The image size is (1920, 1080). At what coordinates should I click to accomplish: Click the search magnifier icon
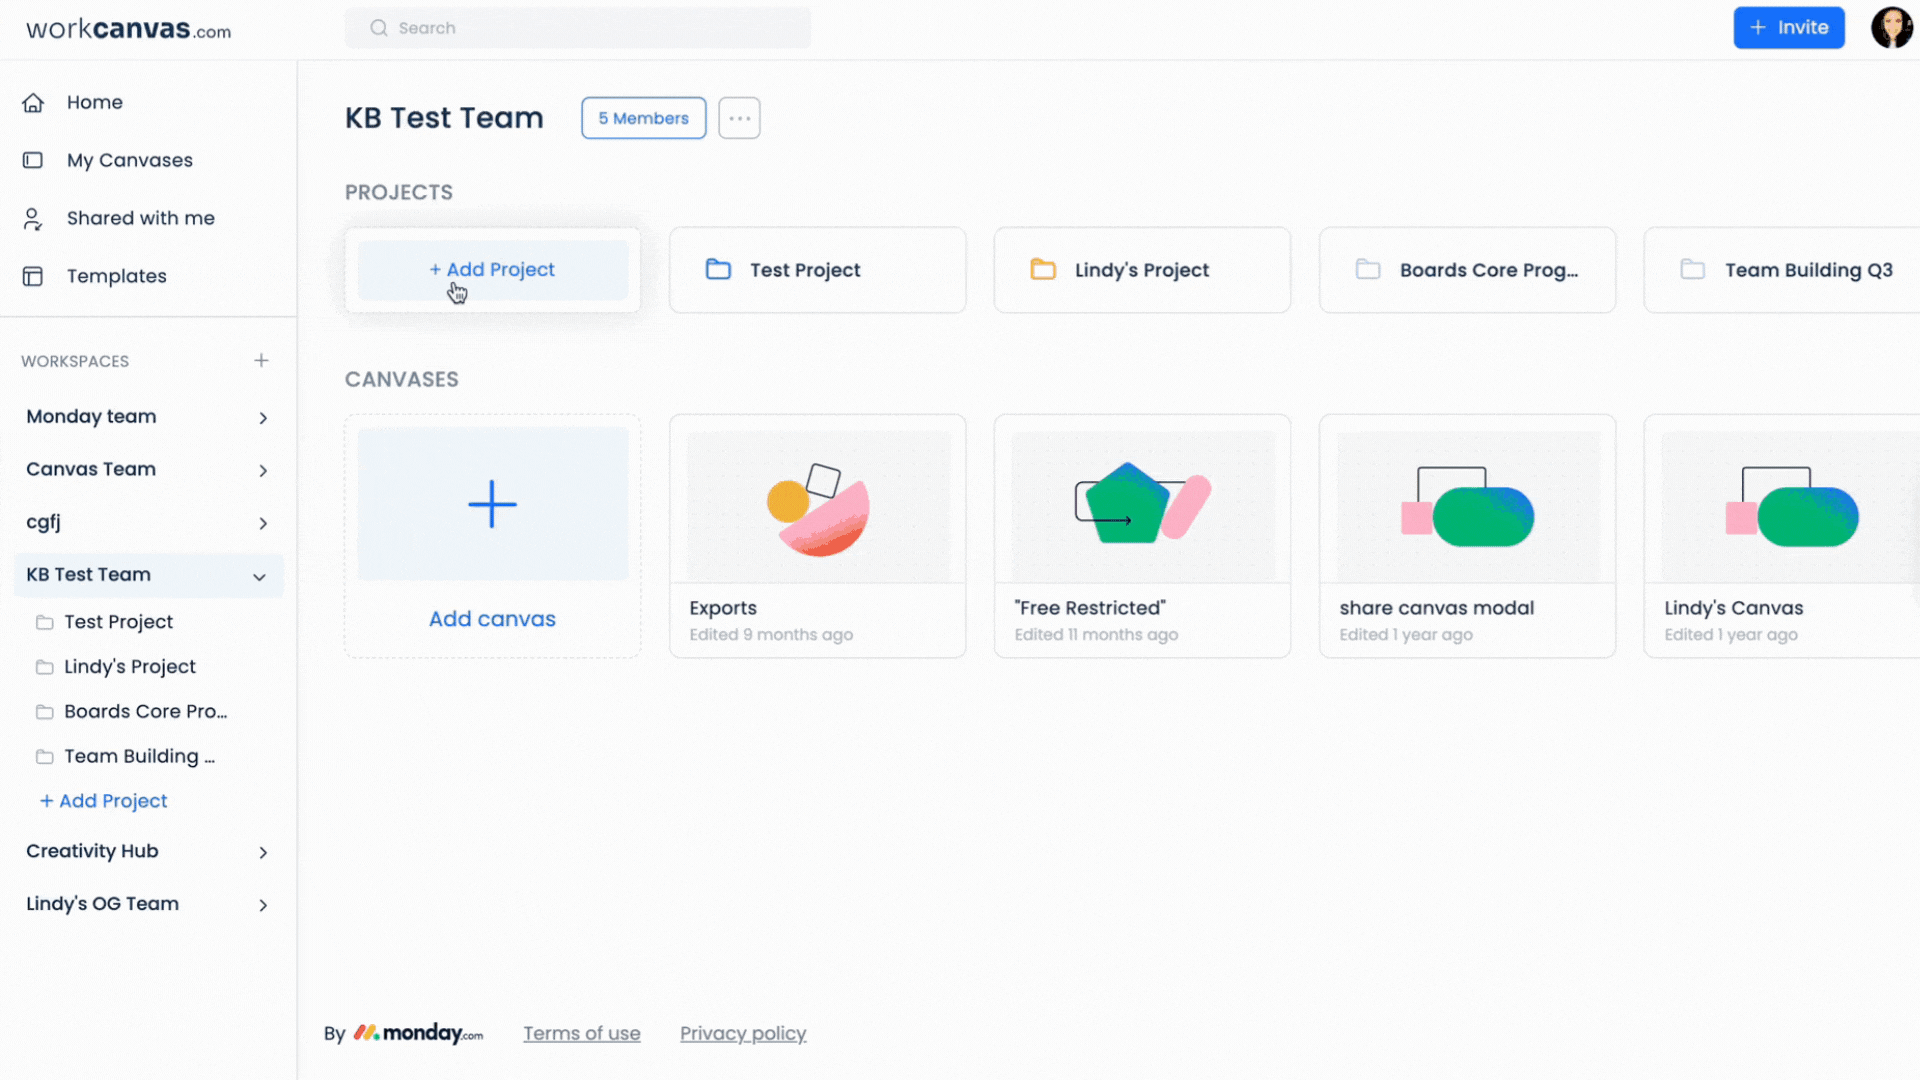click(x=379, y=28)
